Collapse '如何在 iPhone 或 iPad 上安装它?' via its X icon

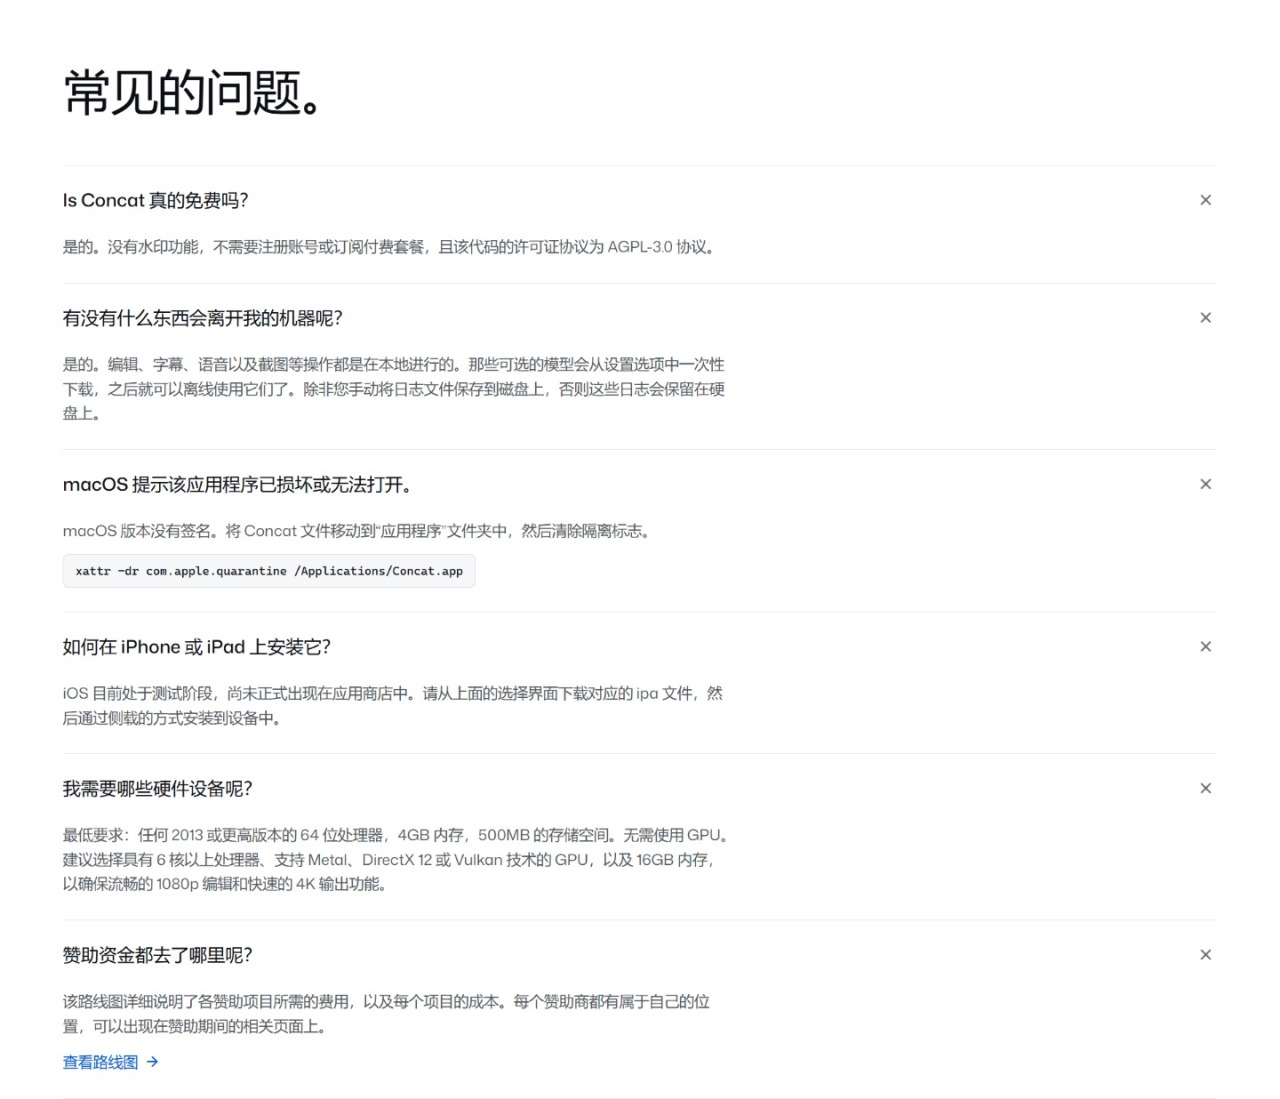[x=1205, y=647]
